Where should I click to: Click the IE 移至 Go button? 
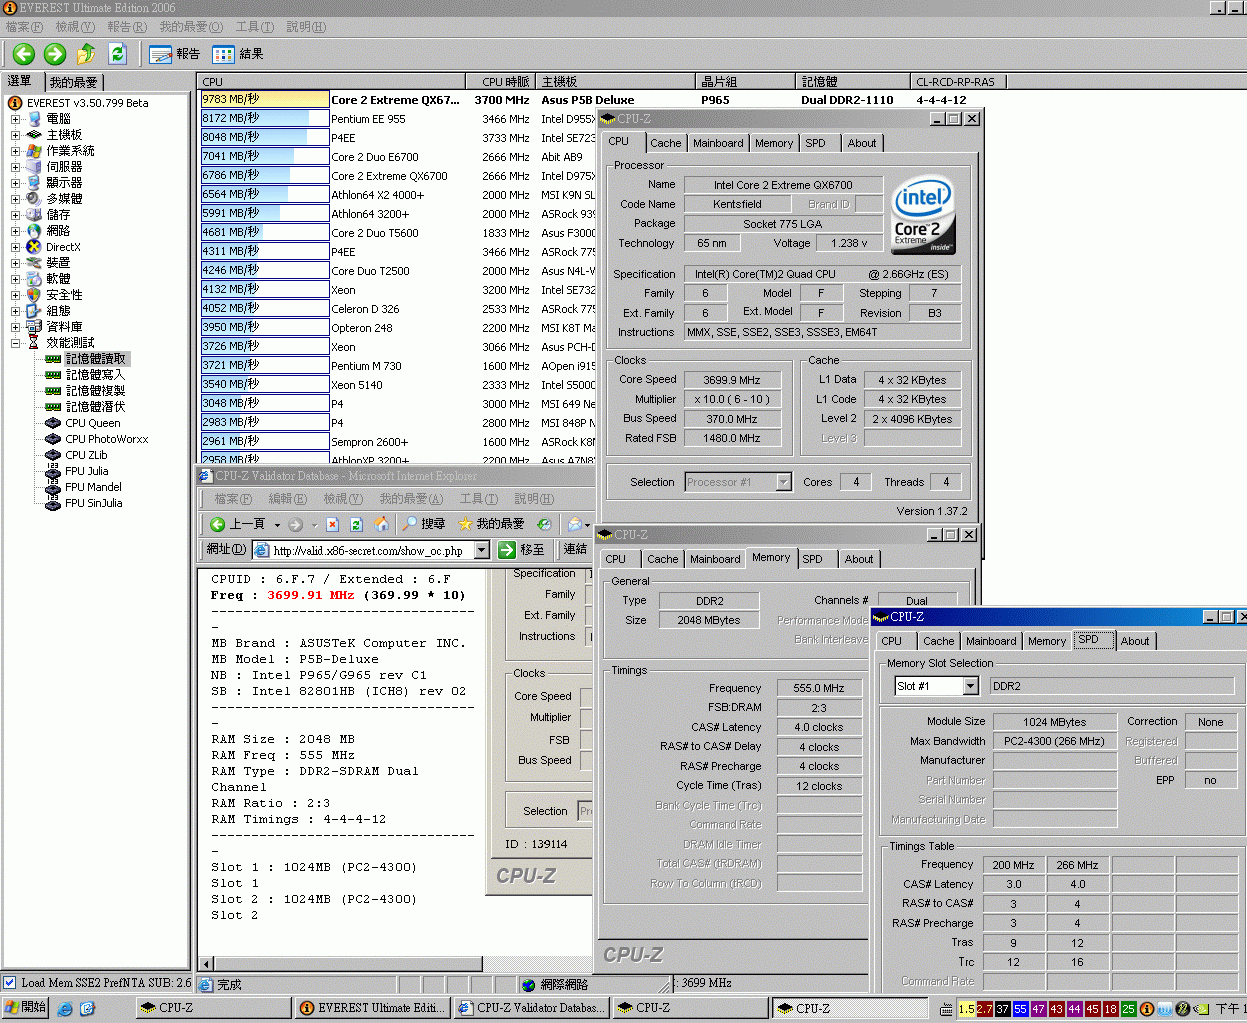click(x=523, y=550)
